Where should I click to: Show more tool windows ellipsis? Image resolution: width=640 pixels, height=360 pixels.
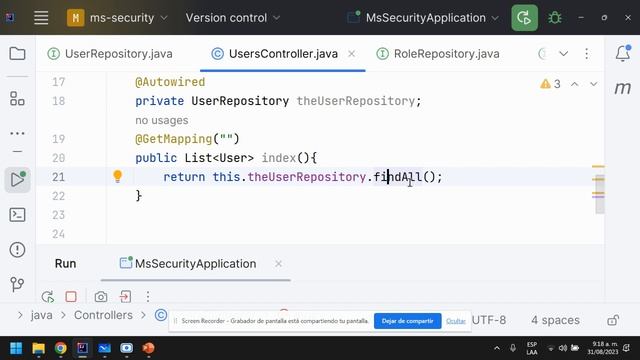point(17,133)
